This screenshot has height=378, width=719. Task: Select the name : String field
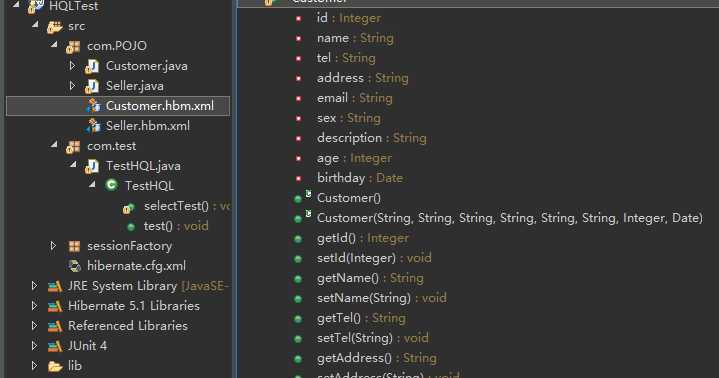click(x=355, y=38)
